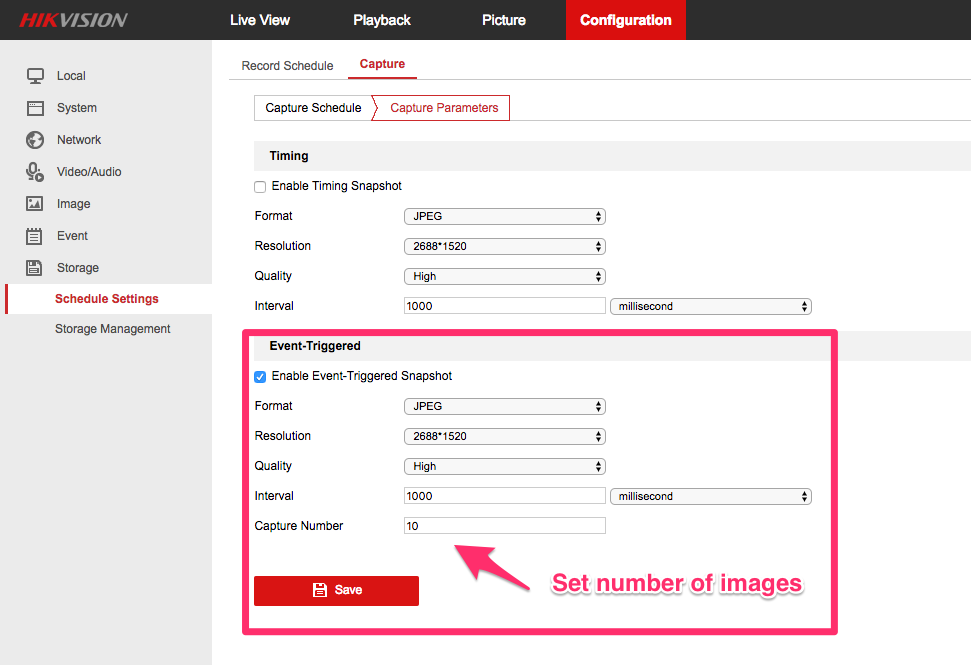Enable the Timing Snapshot checkbox
Screen dimensions: 971x665
(x=260, y=187)
